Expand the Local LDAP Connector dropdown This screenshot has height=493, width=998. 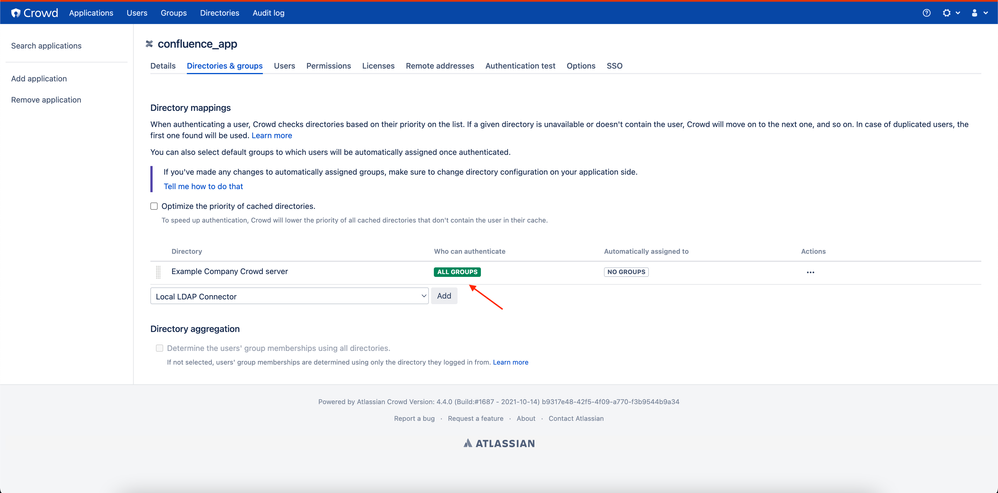point(290,296)
